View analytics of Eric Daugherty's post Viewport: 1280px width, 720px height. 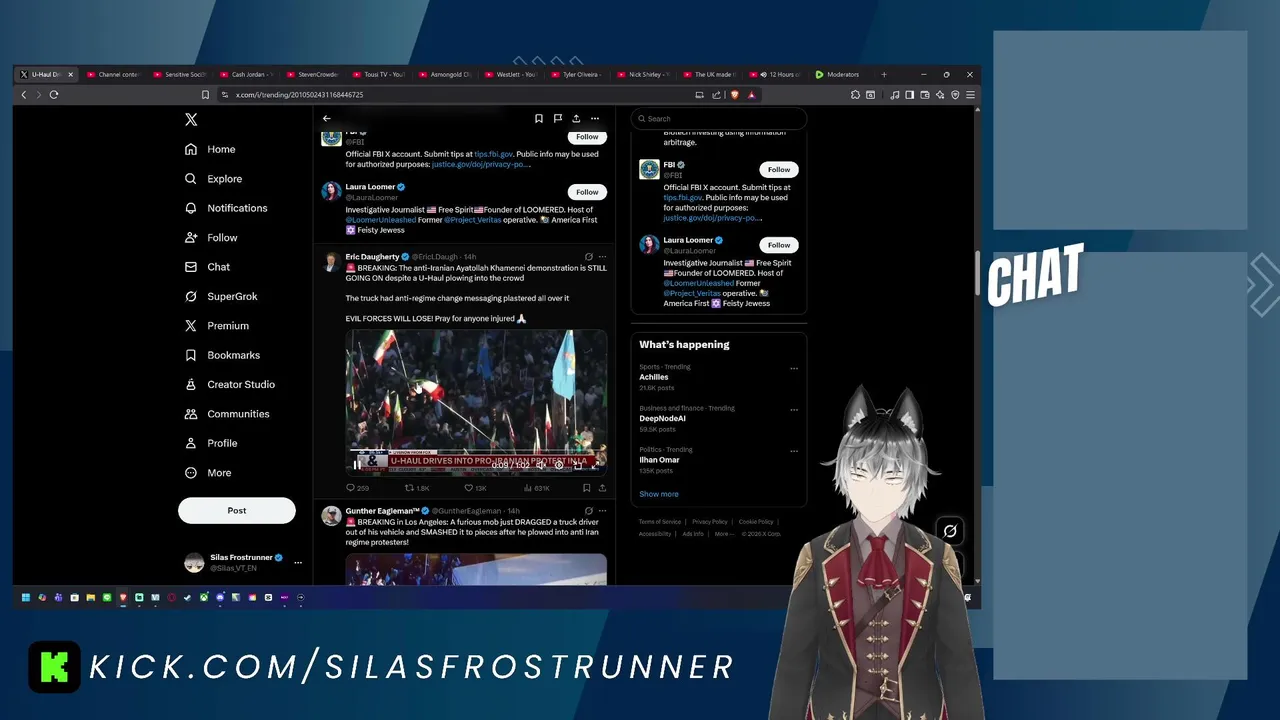537,488
